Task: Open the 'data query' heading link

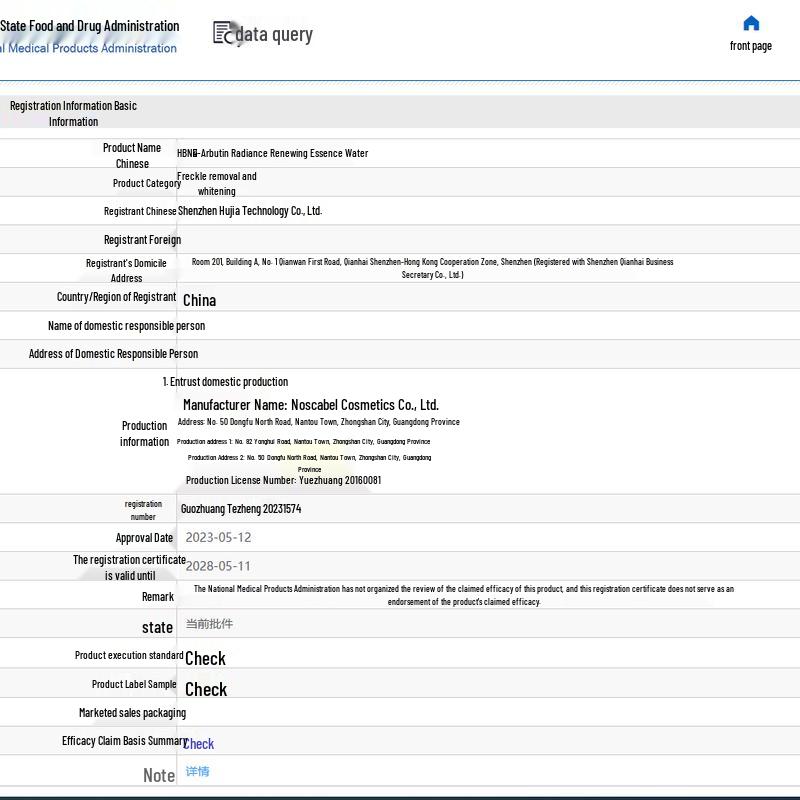Action: [273, 34]
